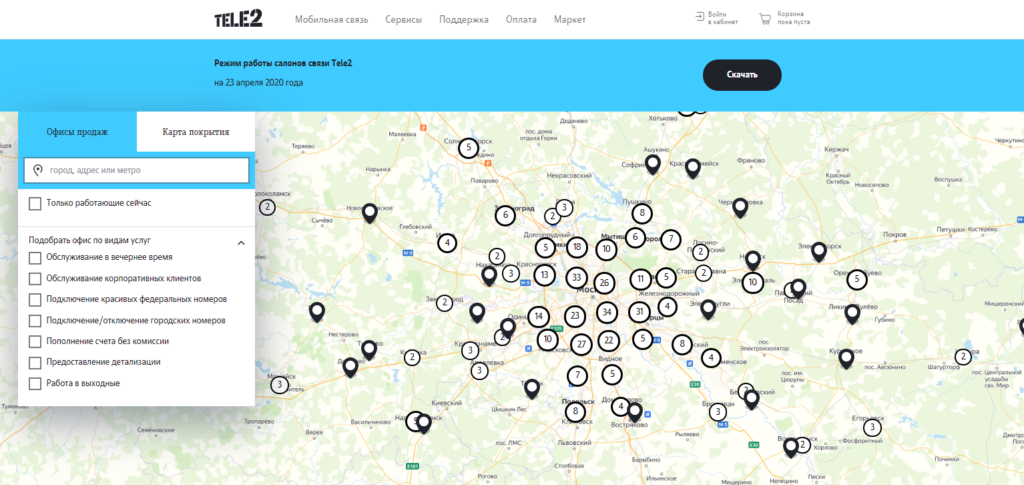1024x485 pixels.
Task: Collapse the 'Подобрать офис по видам услуг' section
Action: [241, 242]
